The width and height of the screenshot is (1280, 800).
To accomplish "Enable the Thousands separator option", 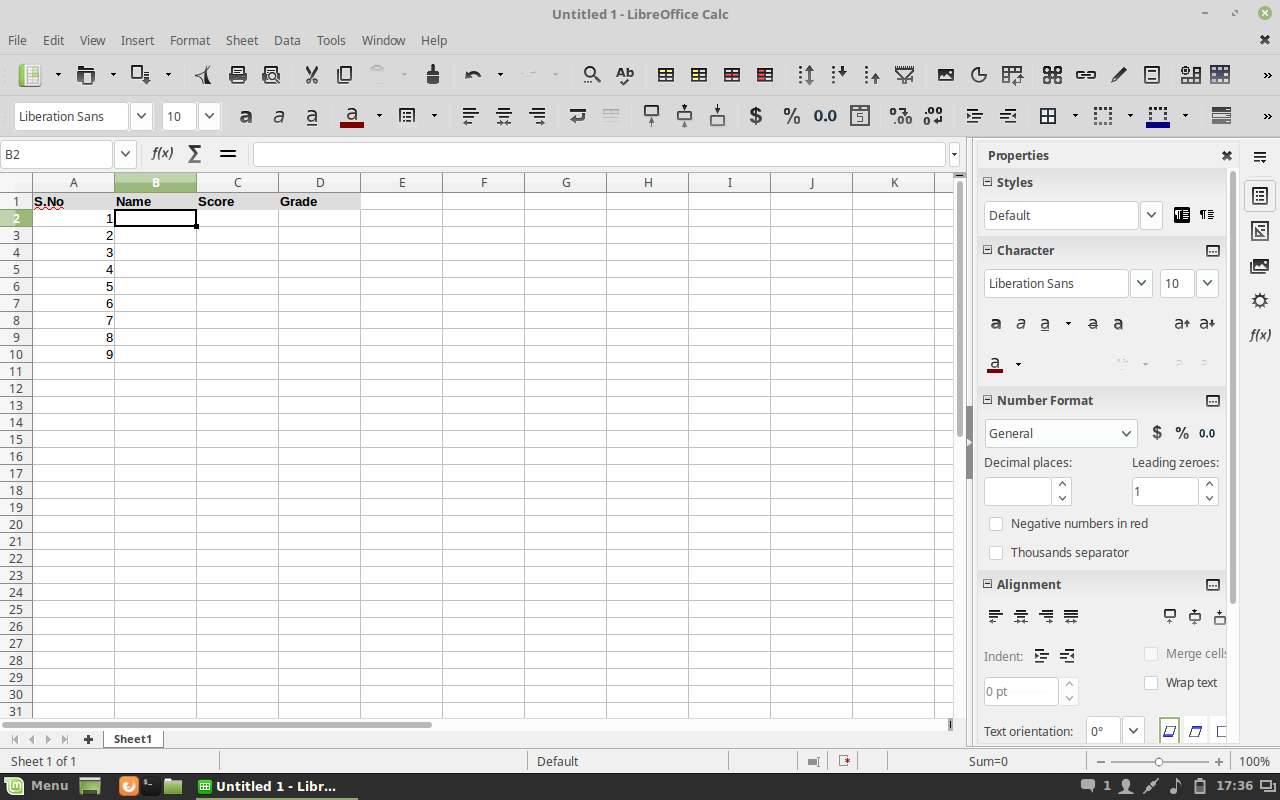I will 996,552.
